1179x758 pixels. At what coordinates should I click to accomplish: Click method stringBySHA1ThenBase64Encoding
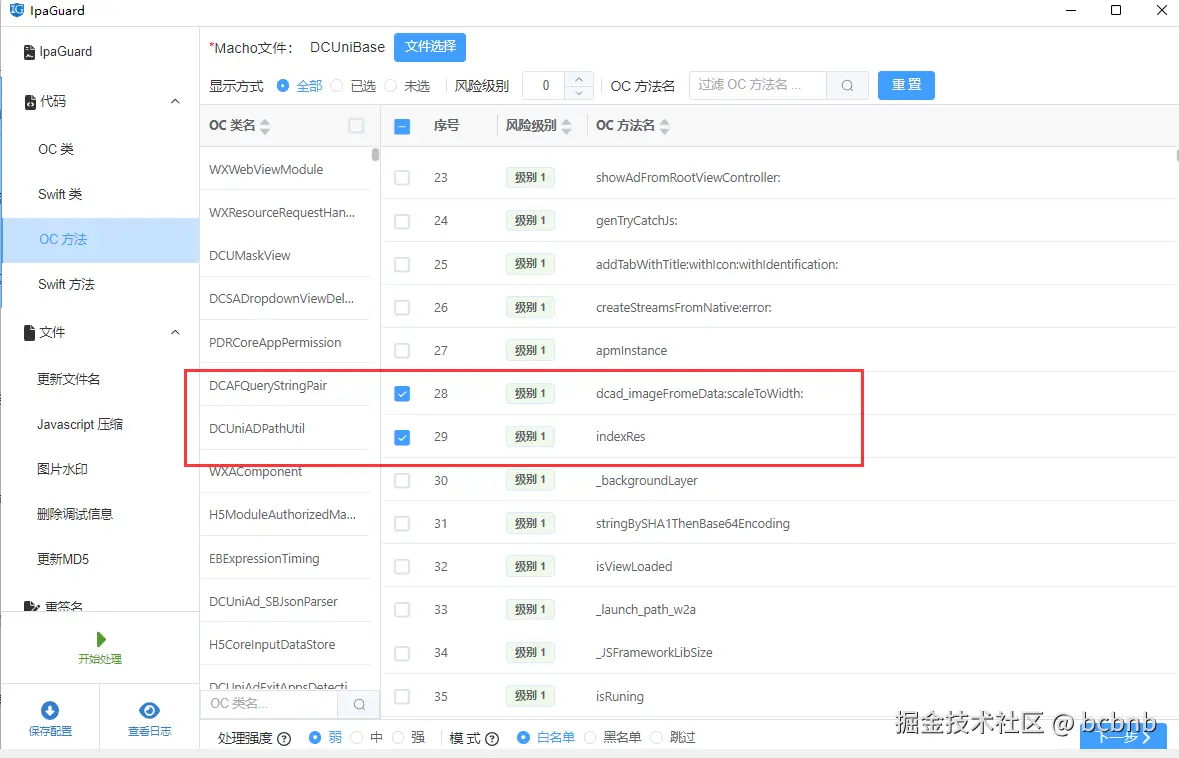(693, 524)
